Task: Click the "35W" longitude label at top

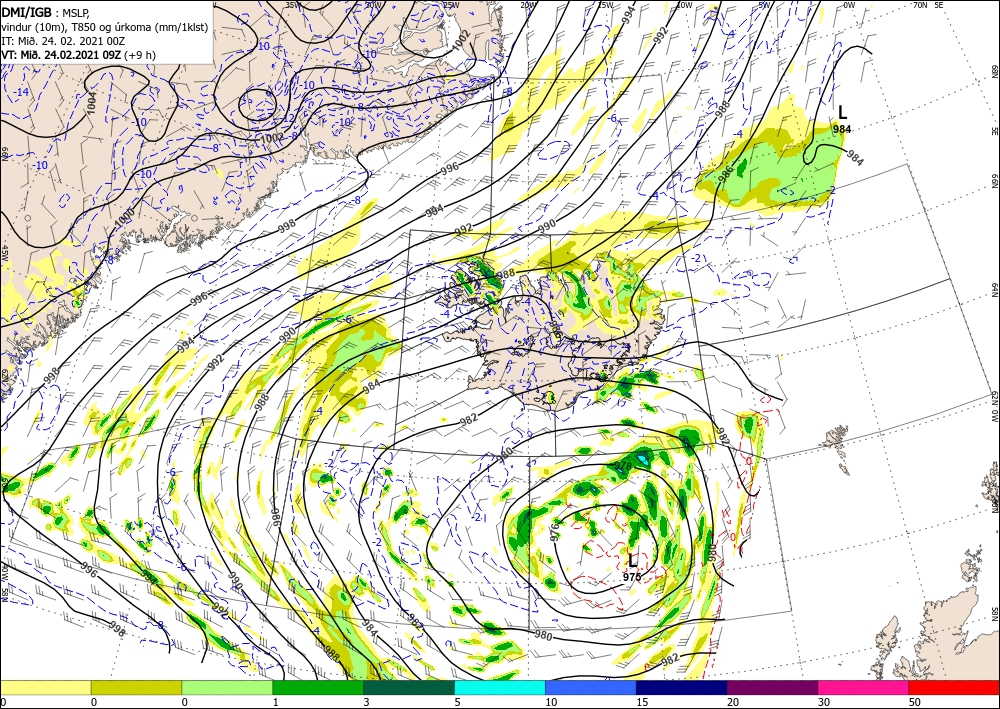Action: [293, 5]
